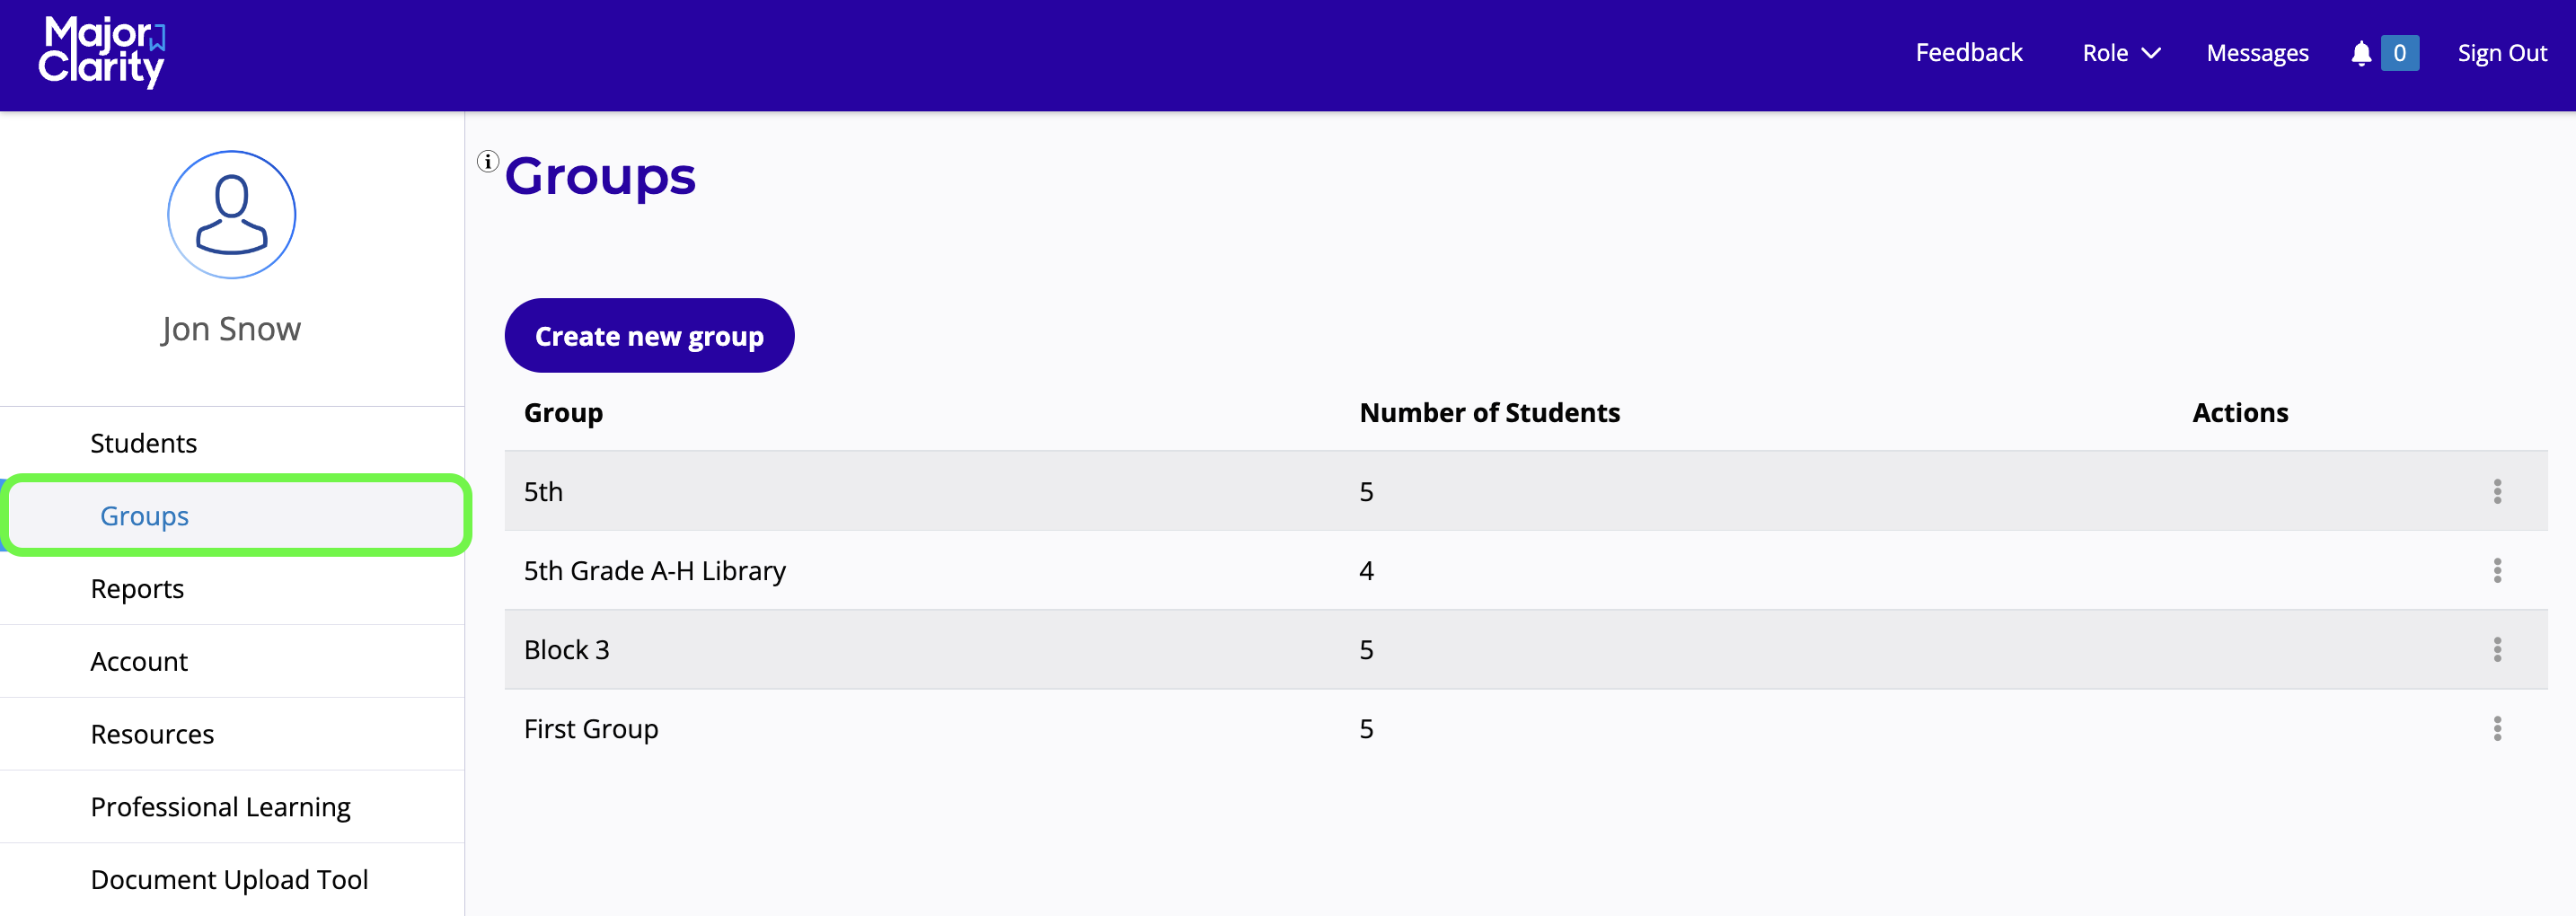The width and height of the screenshot is (2576, 916).
Task: Open the actions menu for First Group
Action: click(2498, 729)
